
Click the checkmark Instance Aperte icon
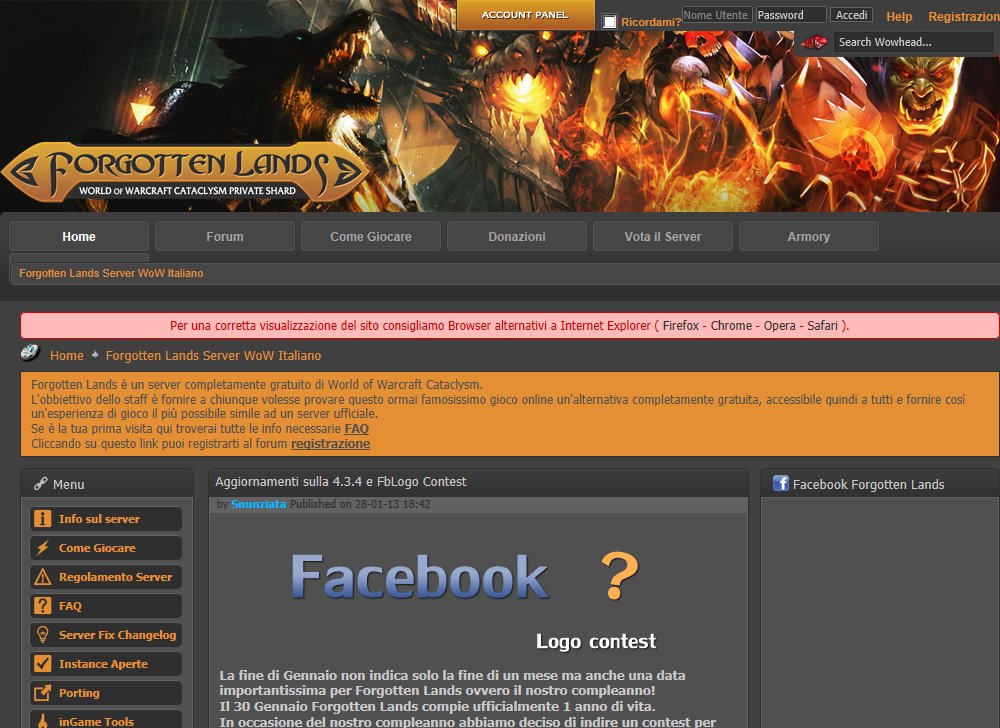click(42, 664)
